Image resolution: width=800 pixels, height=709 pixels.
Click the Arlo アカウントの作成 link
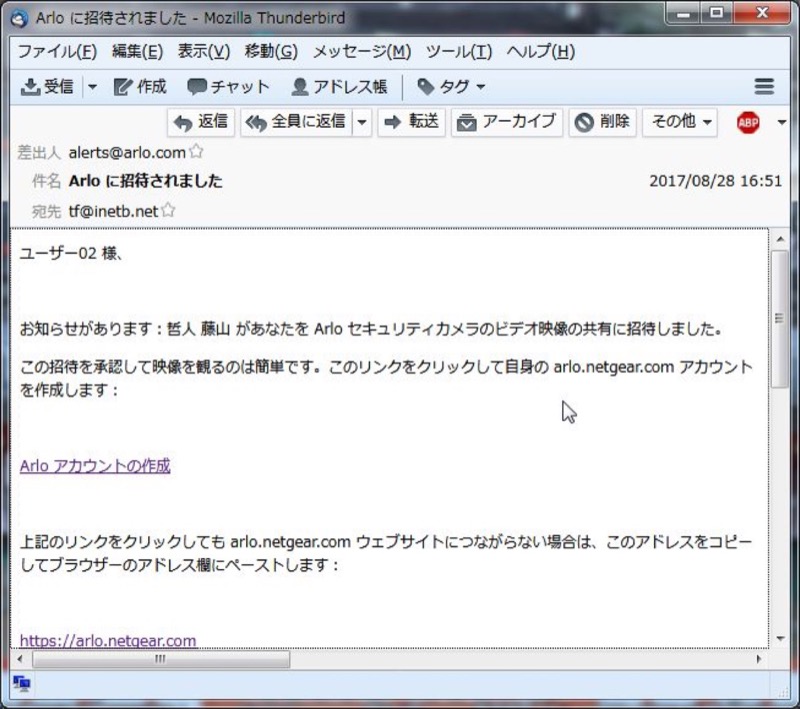click(x=95, y=466)
